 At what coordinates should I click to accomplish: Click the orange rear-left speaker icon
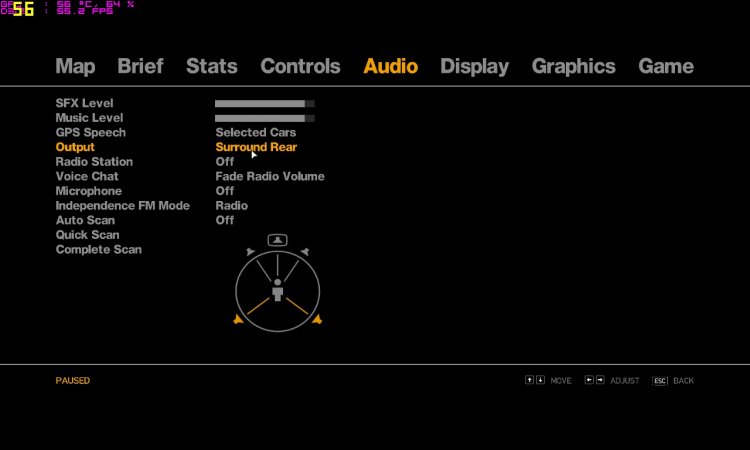tap(238, 319)
